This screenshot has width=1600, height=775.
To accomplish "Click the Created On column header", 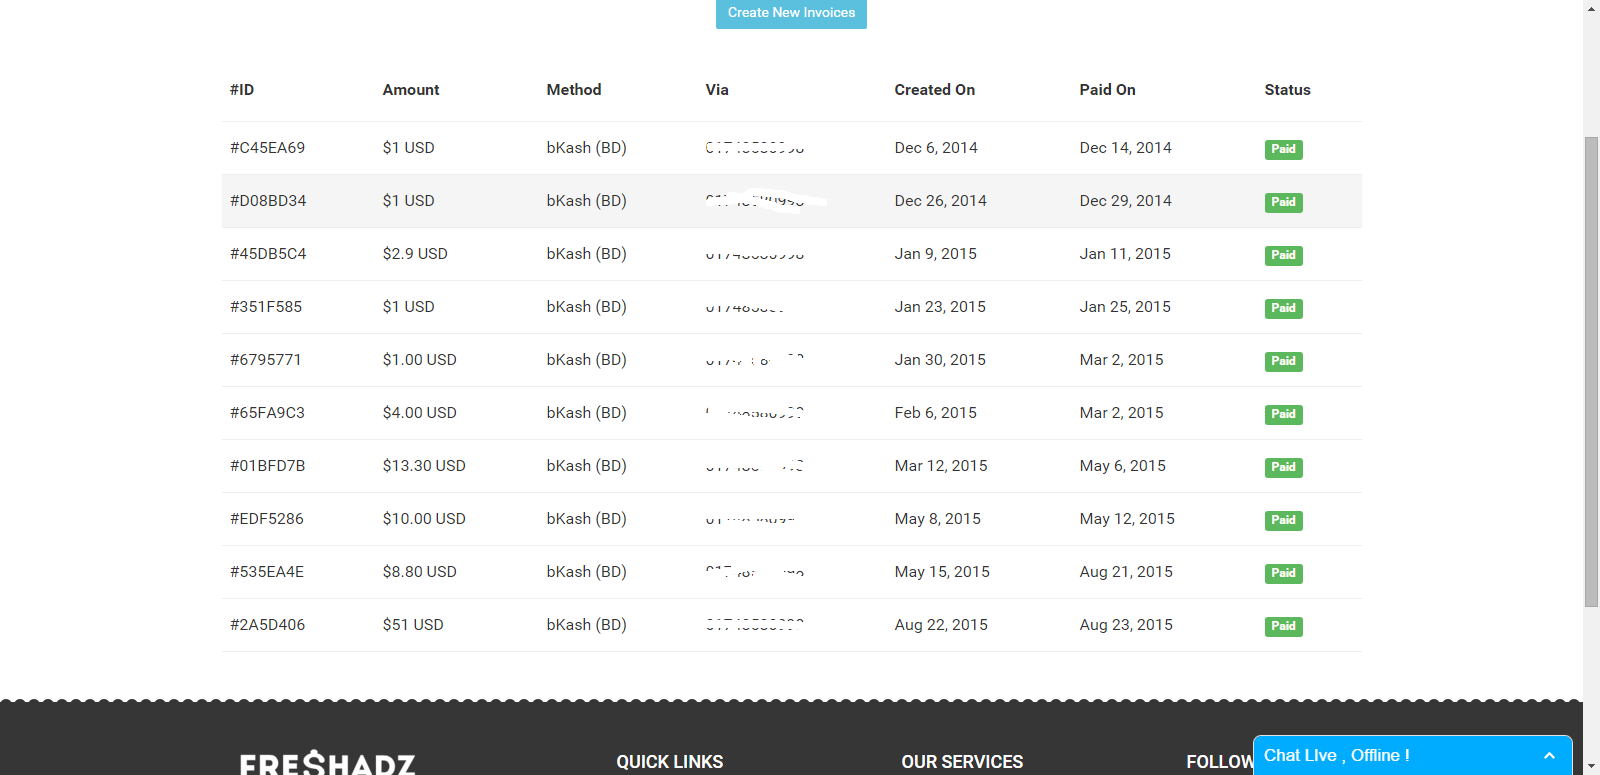I will (x=934, y=90).
